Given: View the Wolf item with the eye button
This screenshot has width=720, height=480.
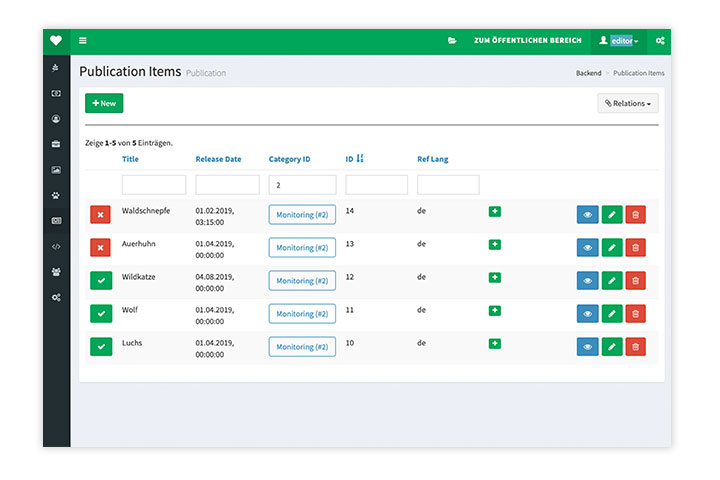Looking at the screenshot, I should pos(588,314).
